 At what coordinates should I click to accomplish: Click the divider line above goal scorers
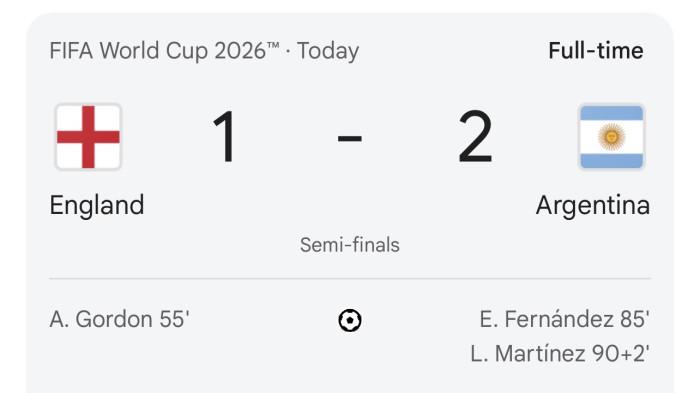tap(350, 278)
